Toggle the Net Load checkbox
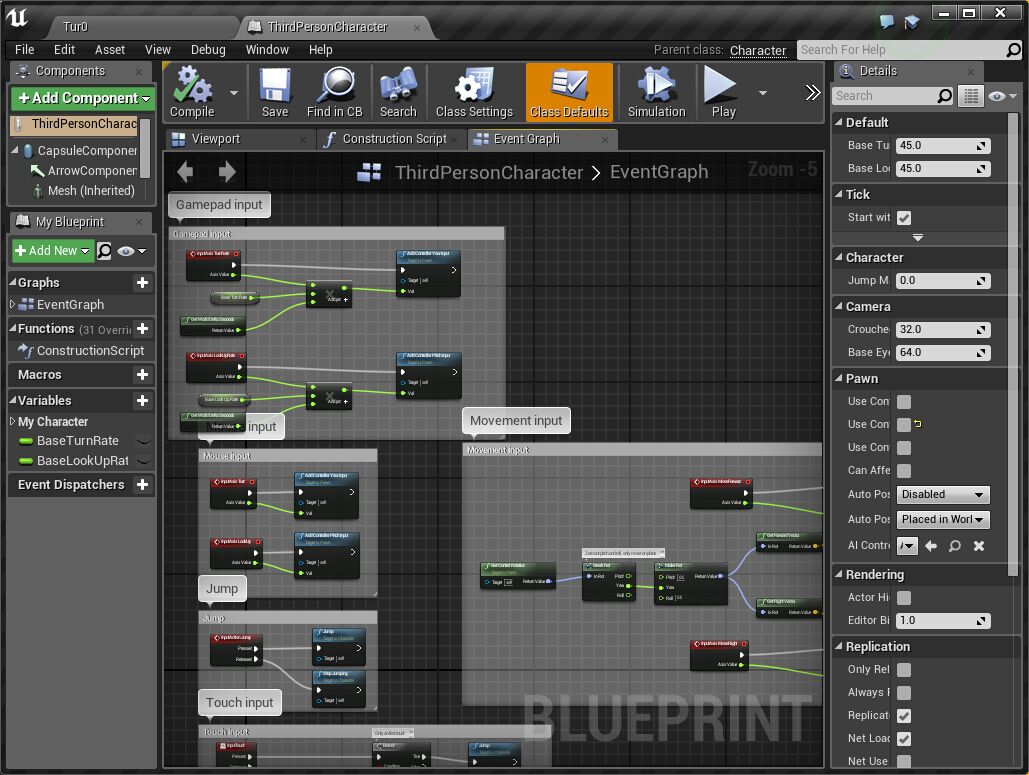 click(x=904, y=739)
